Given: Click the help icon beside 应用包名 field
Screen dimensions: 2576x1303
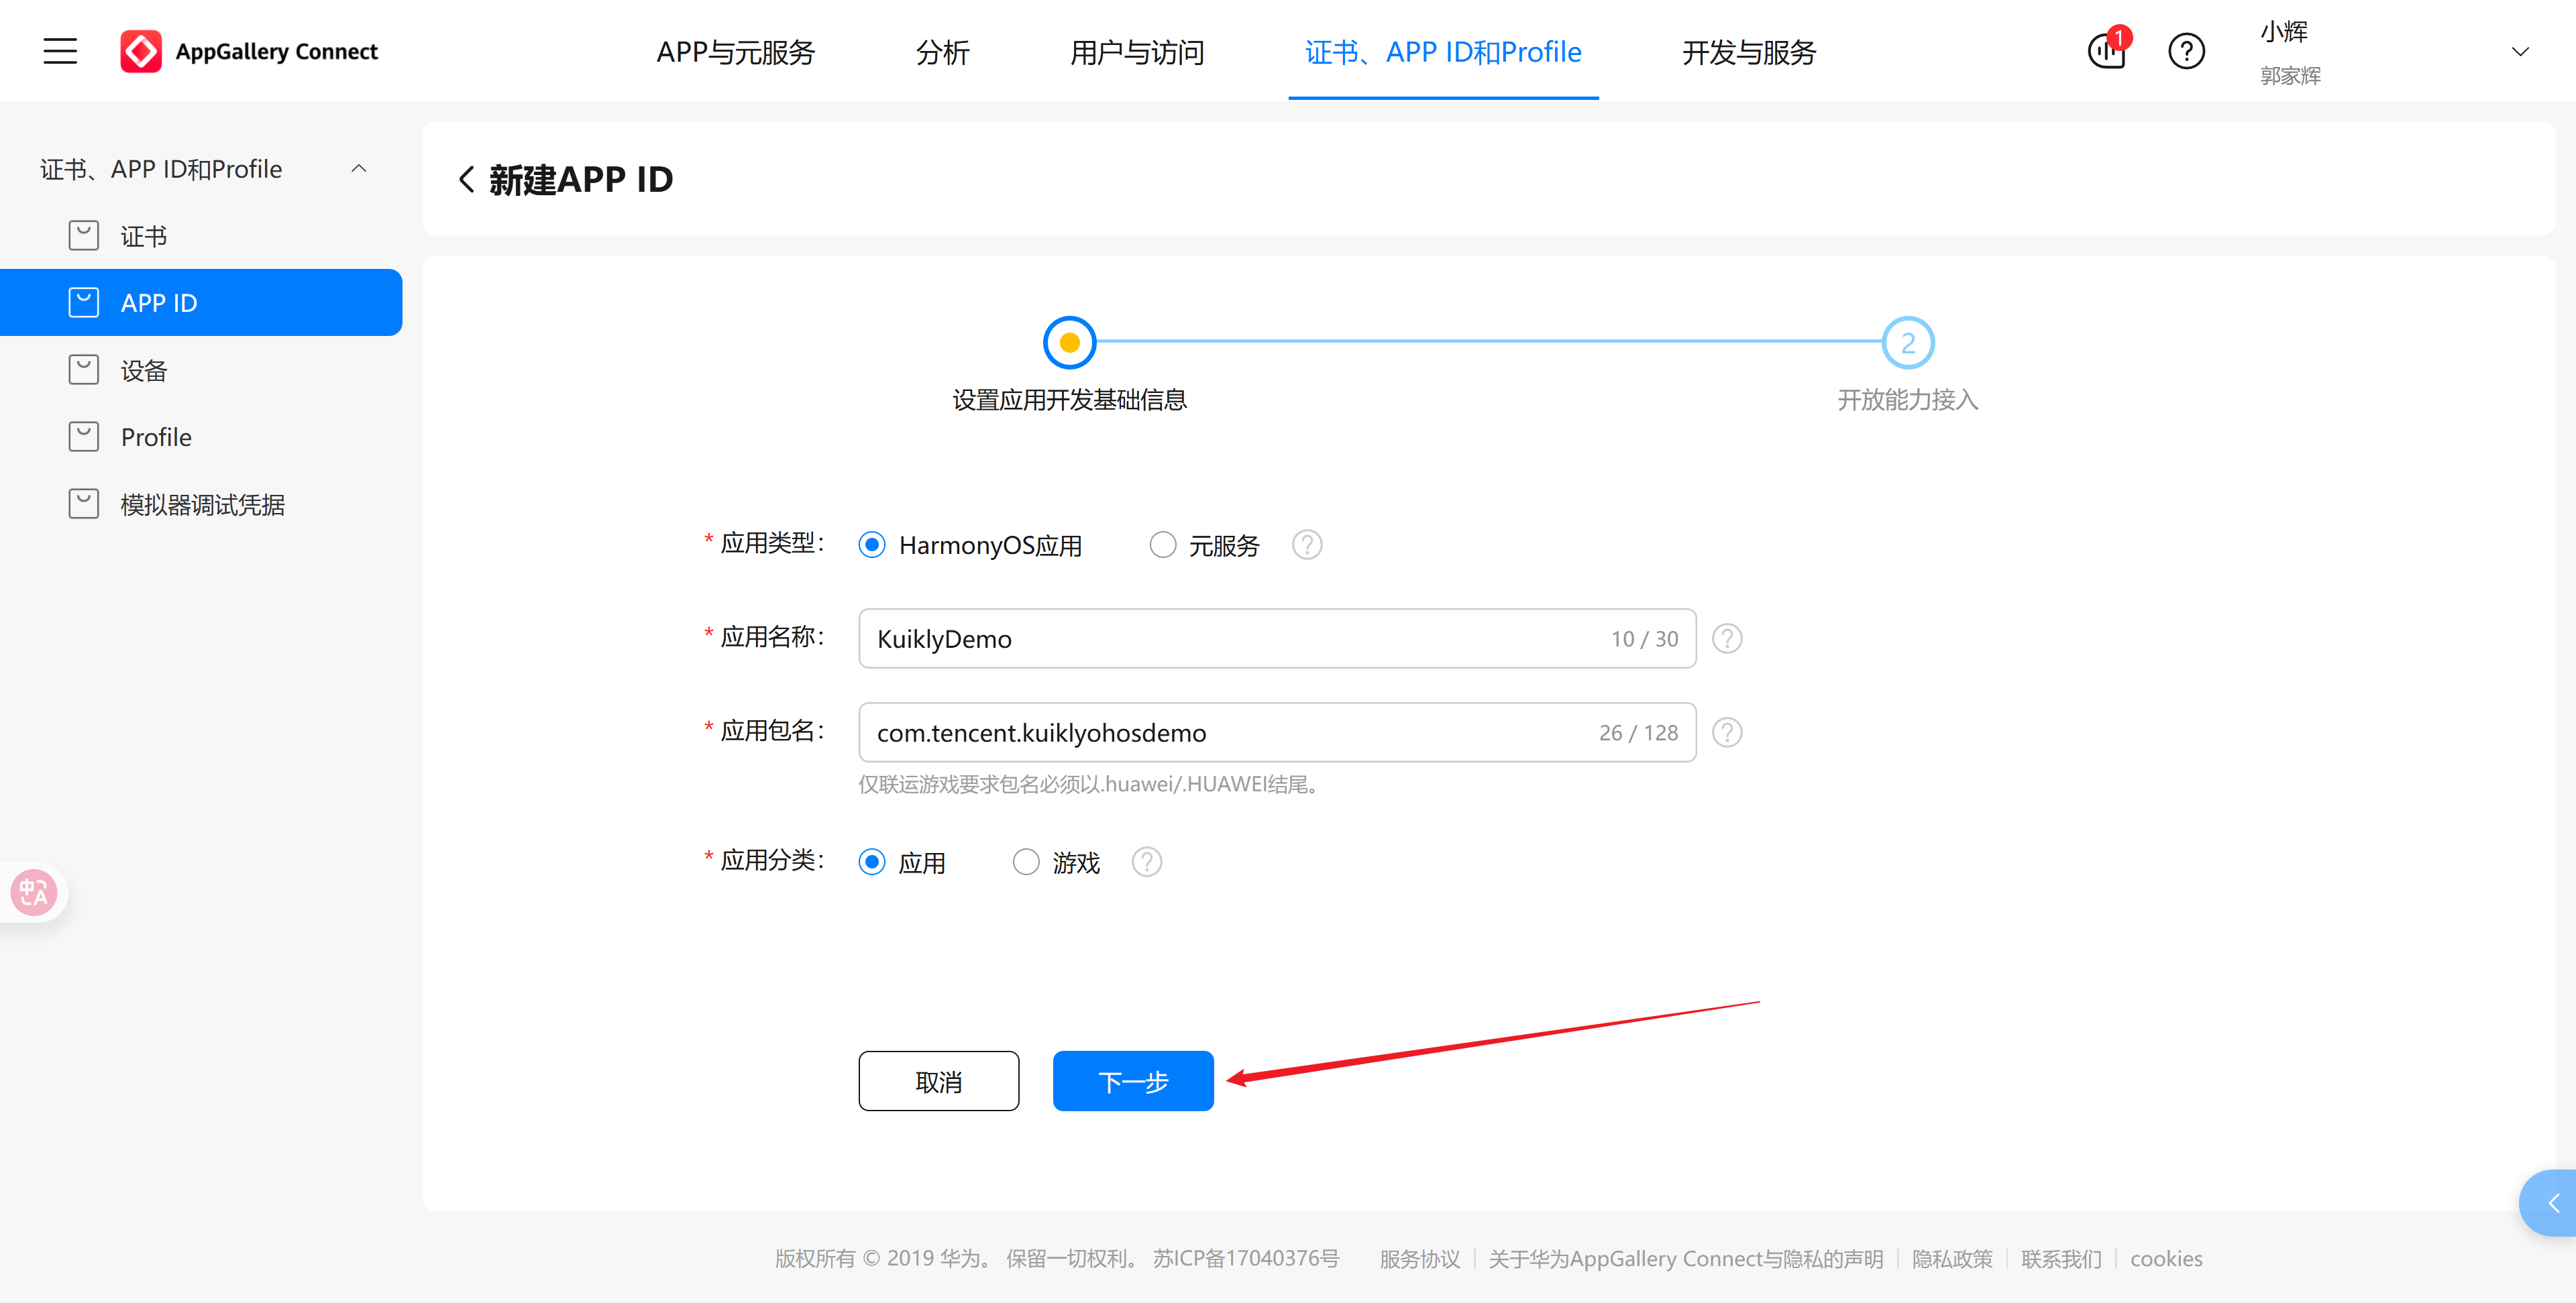Looking at the screenshot, I should click(1727, 732).
